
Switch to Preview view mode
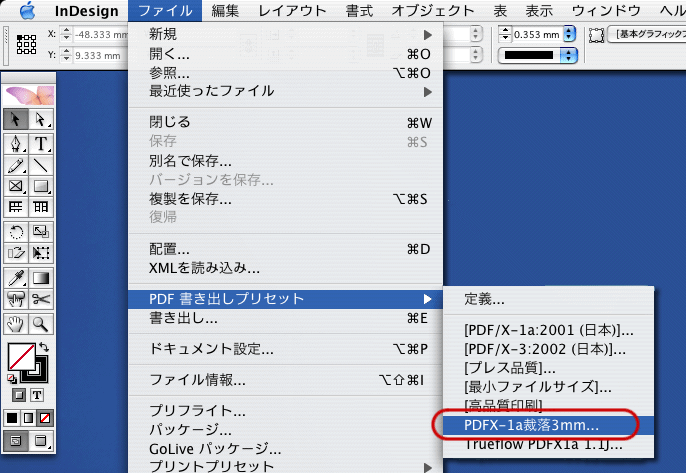[41, 441]
